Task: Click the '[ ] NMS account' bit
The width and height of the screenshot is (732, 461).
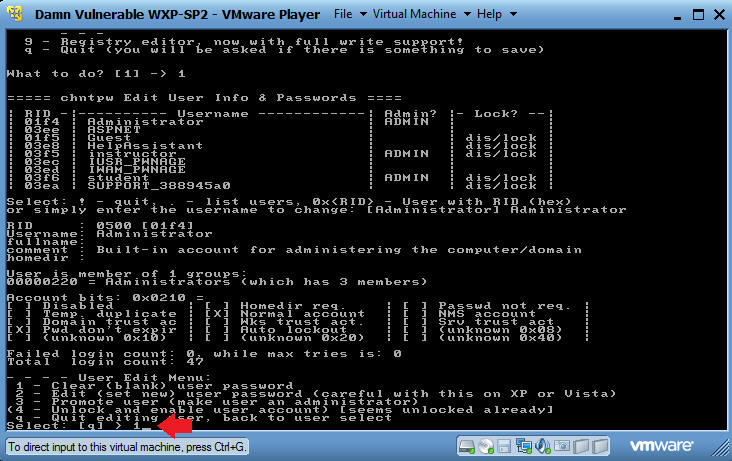Action: click(x=469, y=314)
